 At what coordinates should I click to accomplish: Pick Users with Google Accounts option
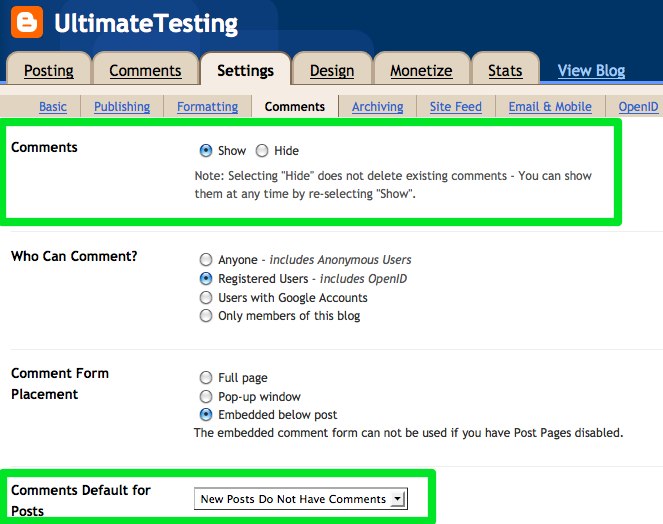click(206, 298)
